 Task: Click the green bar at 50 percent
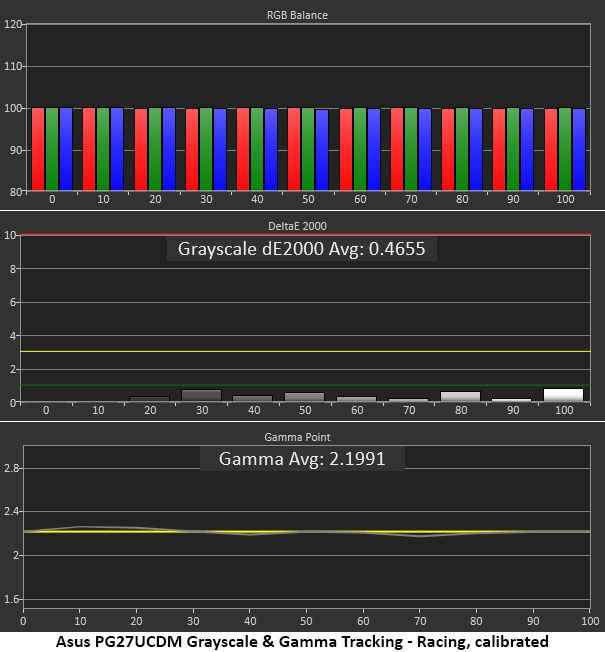tap(308, 149)
